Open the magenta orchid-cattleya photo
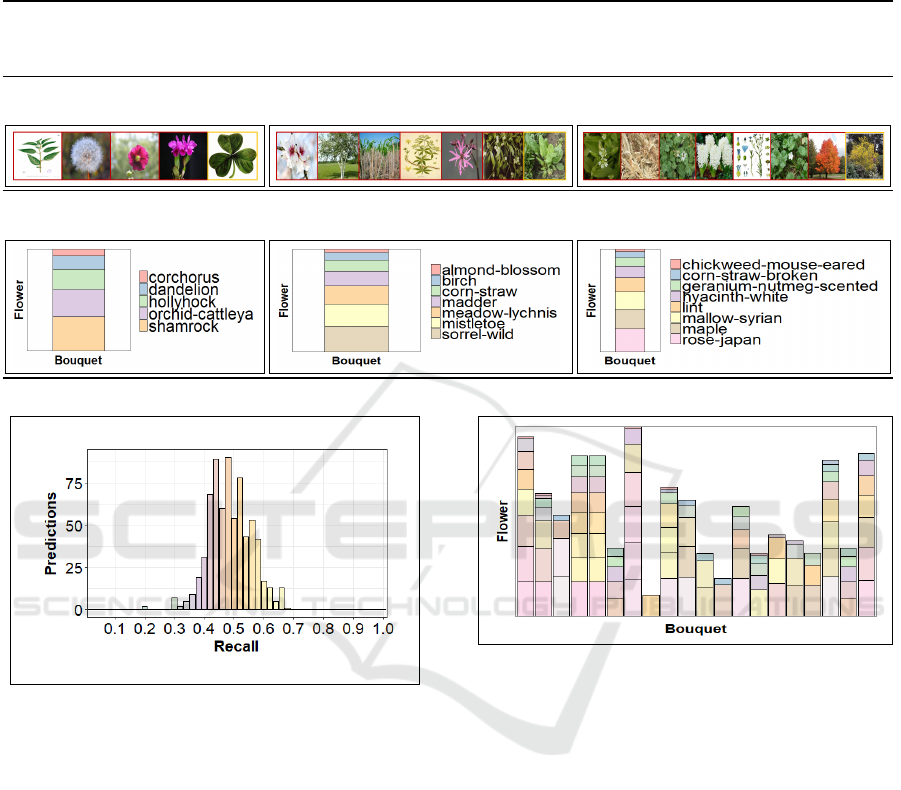 tap(184, 156)
